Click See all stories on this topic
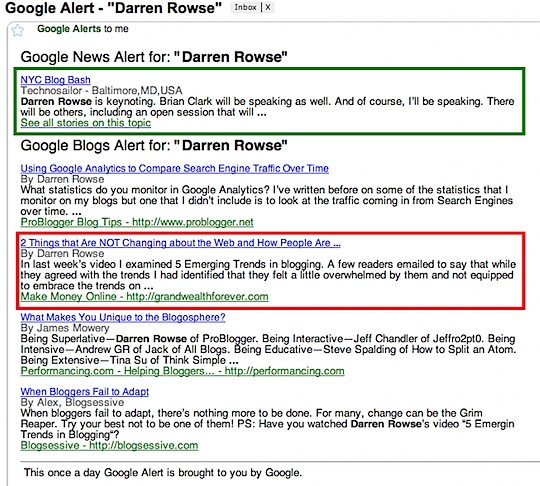Viewport: 540px width, 486px height. click(85, 123)
